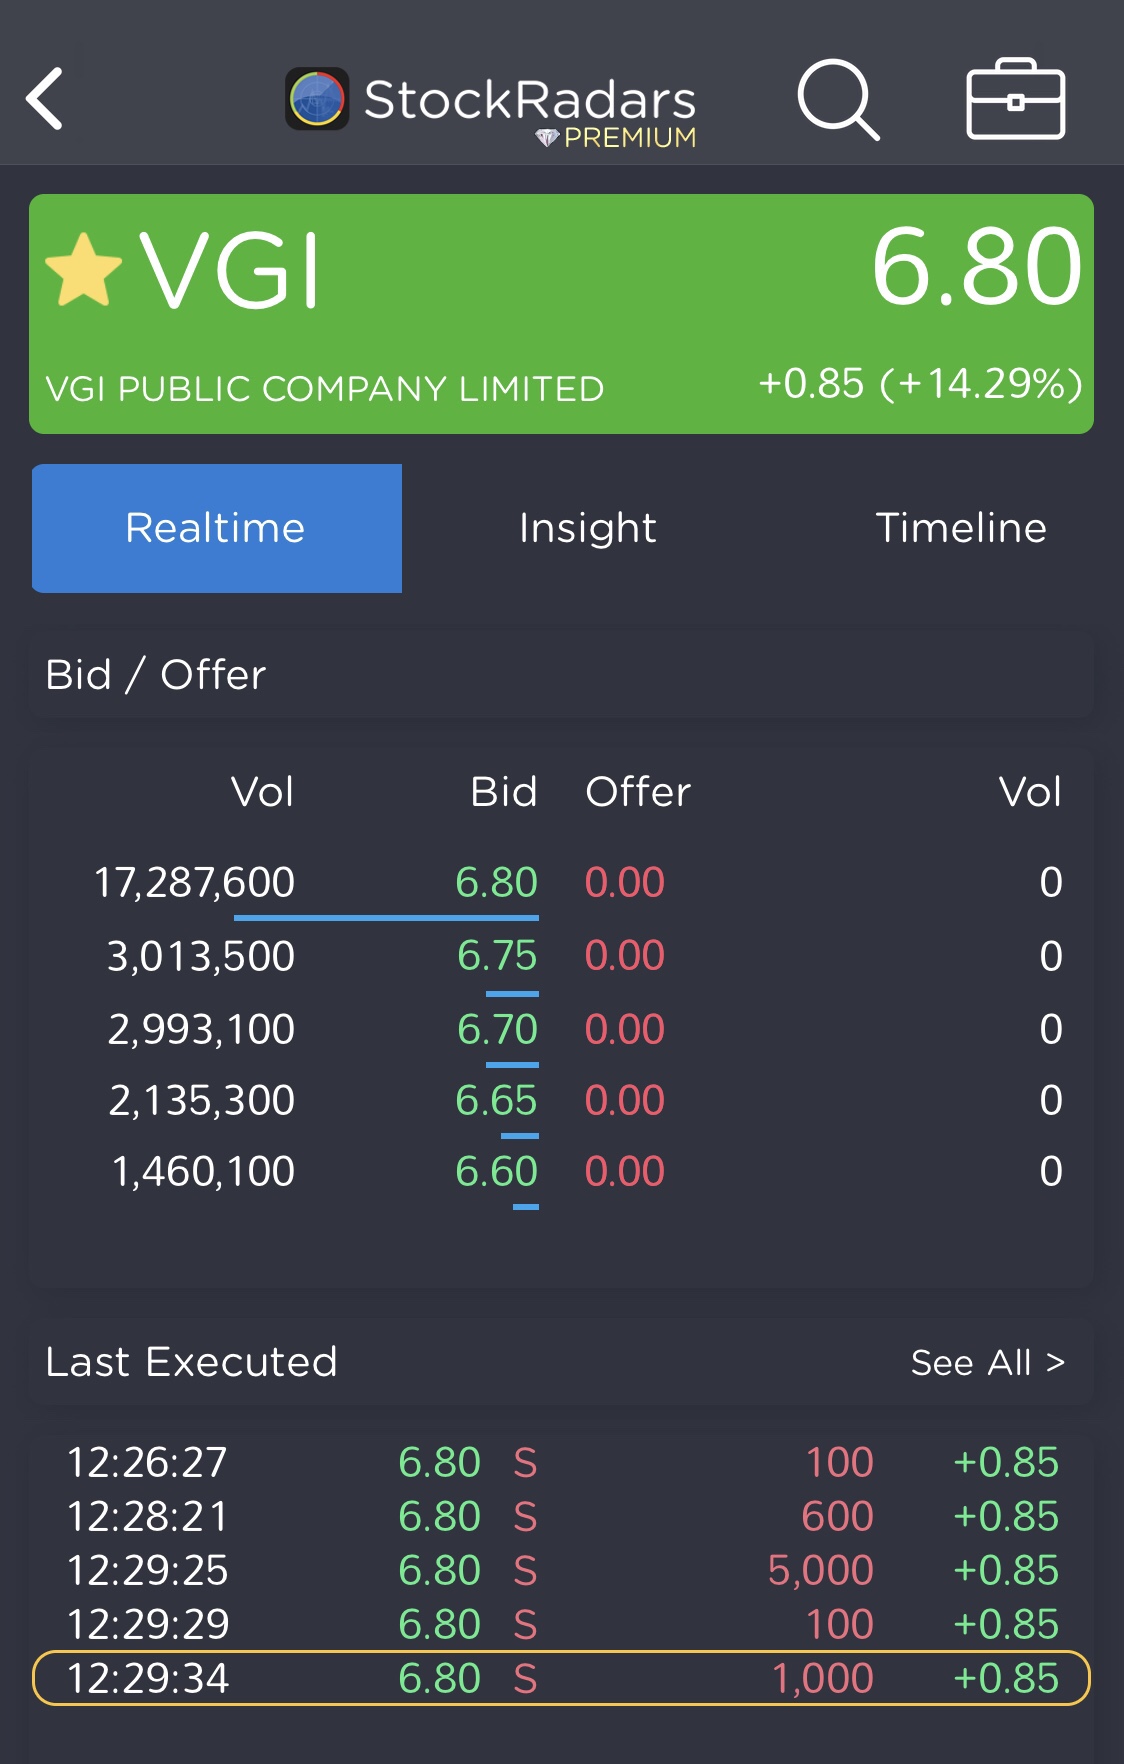1124x1764 pixels.
Task: Tap the Last Executed section title
Action: pyautogui.click(x=191, y=1362)
